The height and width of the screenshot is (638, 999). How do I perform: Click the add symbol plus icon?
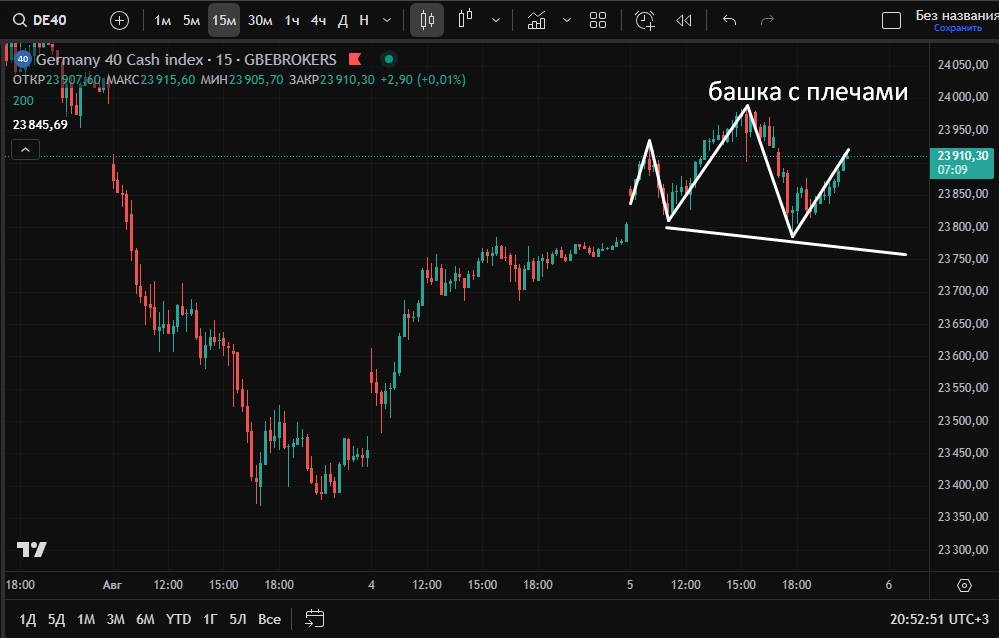pyautogui.click(x=119, y=20)
